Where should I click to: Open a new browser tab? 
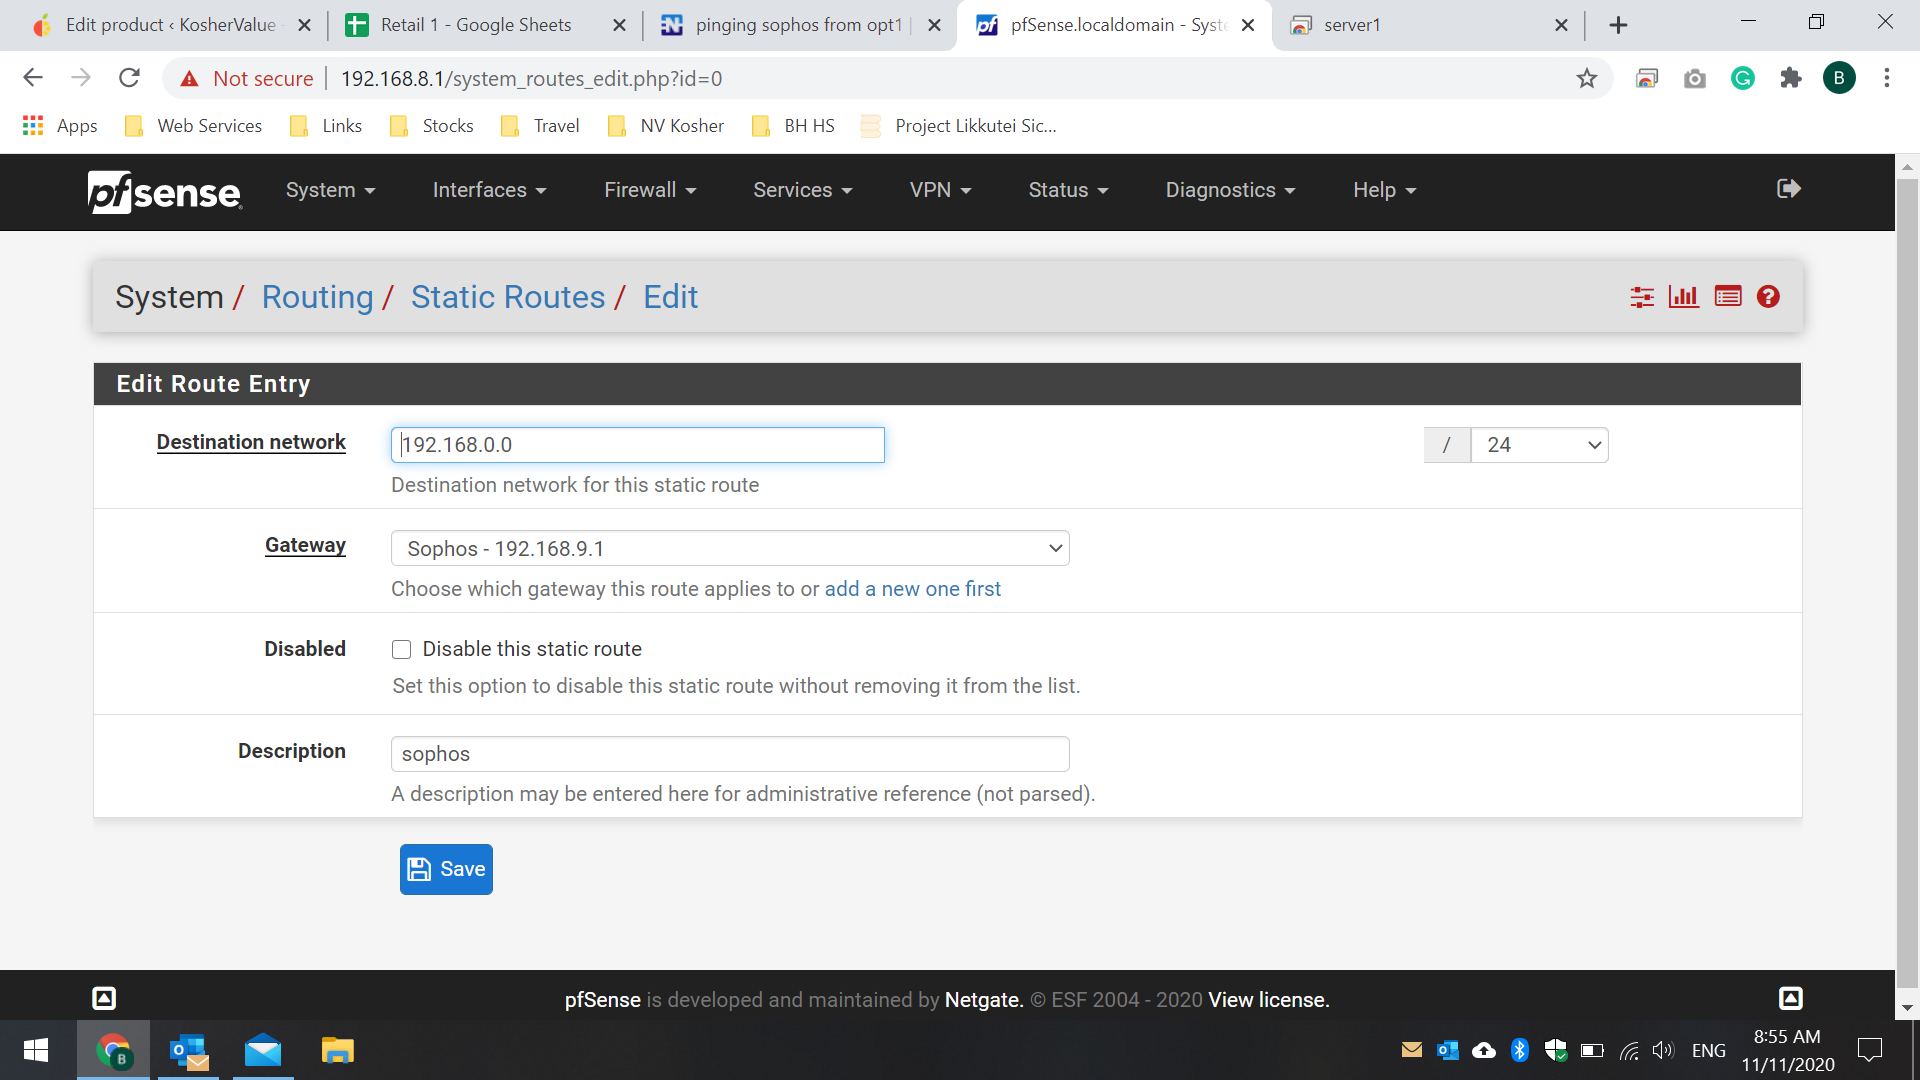(1618, 25)
